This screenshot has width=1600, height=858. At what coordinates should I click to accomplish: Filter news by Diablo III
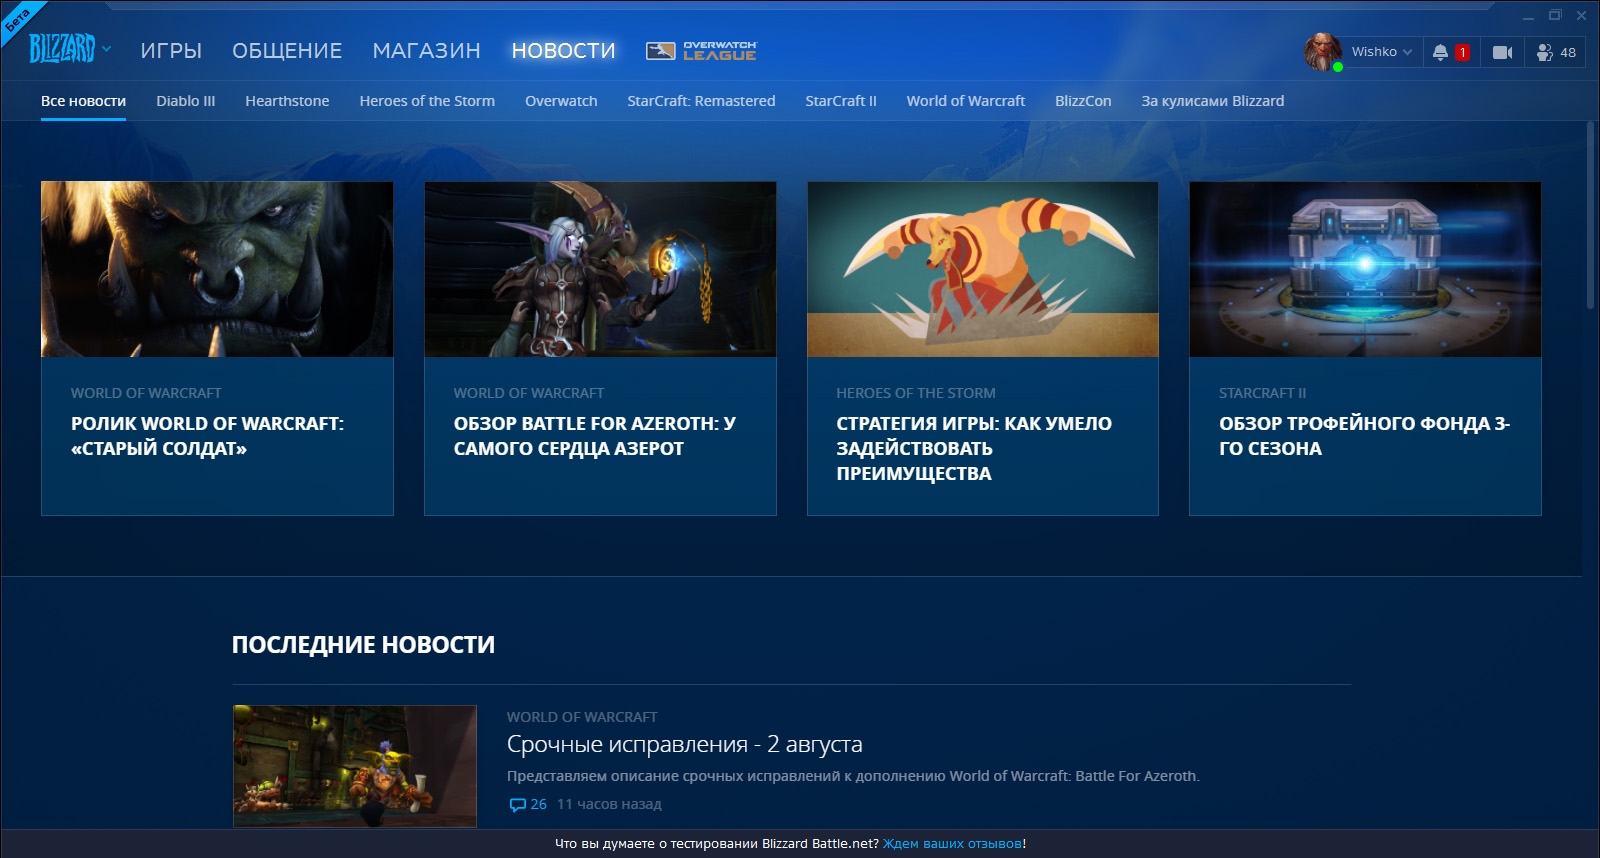pos(185,101)
